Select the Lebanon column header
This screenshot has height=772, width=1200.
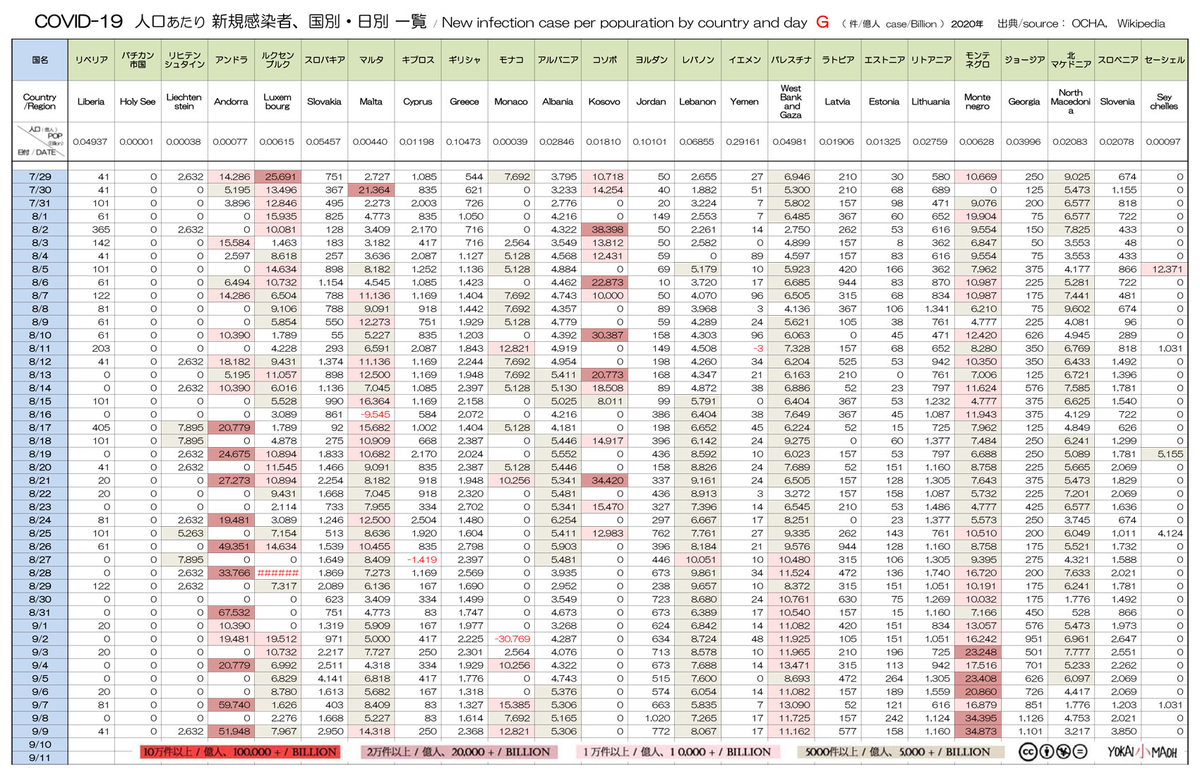[697, 100]
